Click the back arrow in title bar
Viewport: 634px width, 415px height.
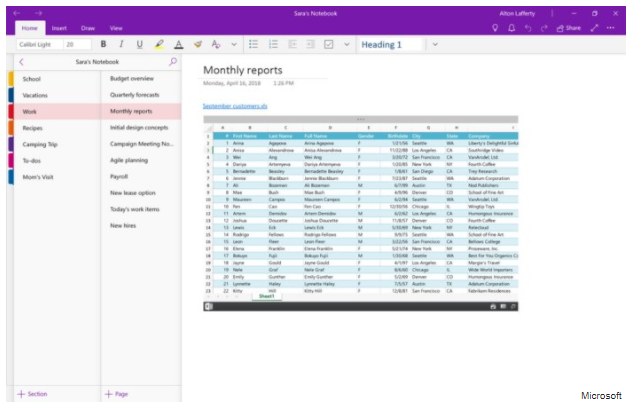[17, 13]
